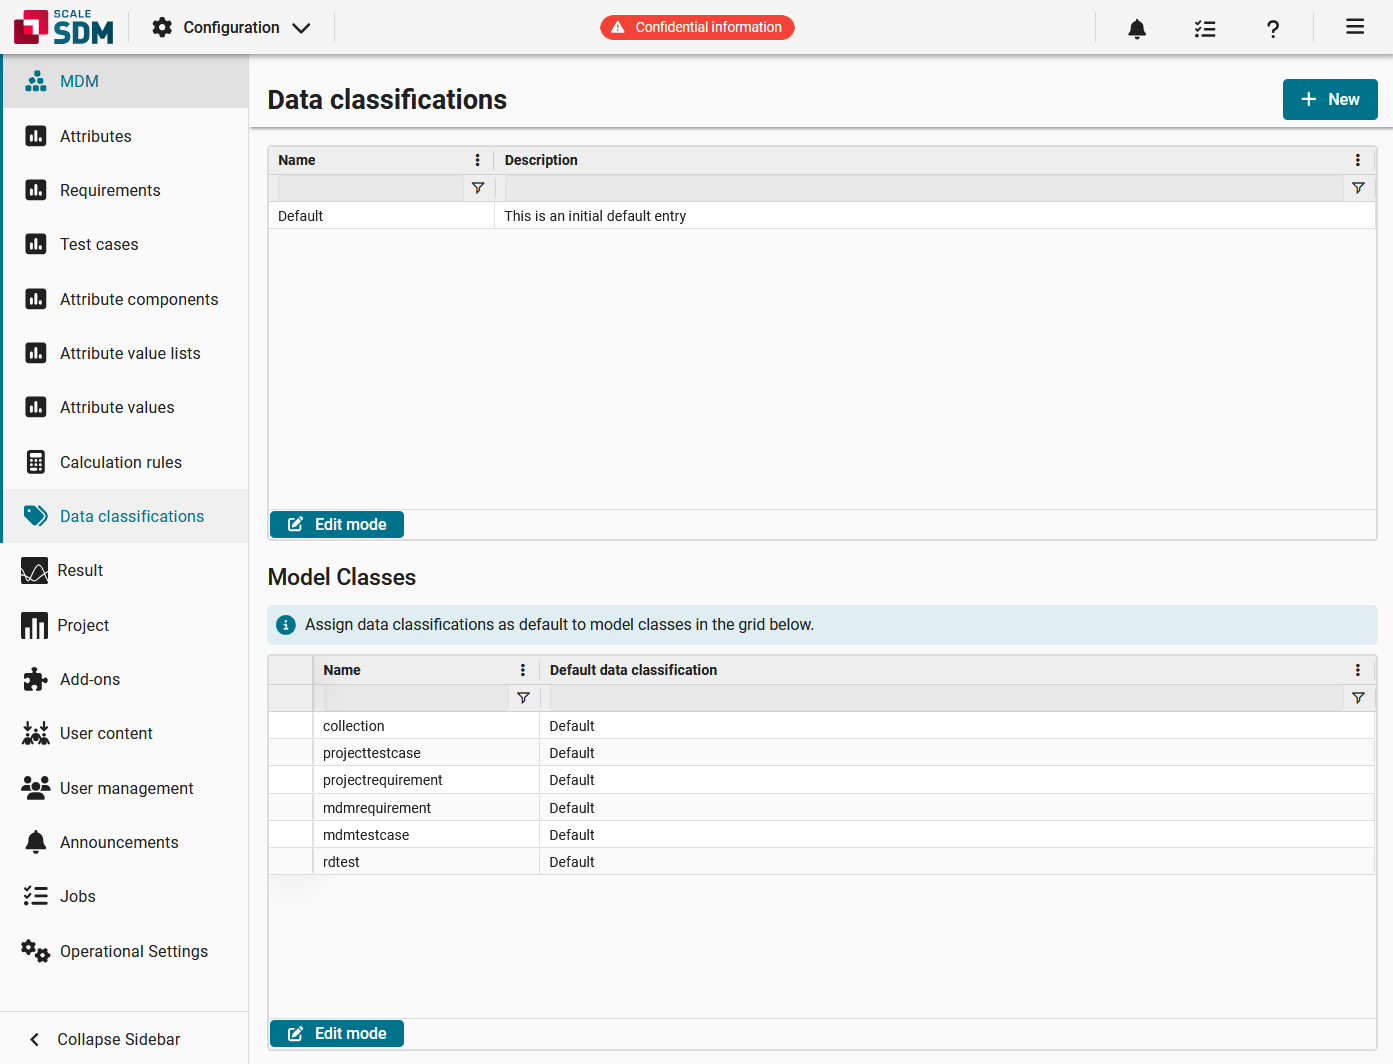The image size is (1393, 1064).
Task: Open Attribute value lists page
Action: coord(125,353)
